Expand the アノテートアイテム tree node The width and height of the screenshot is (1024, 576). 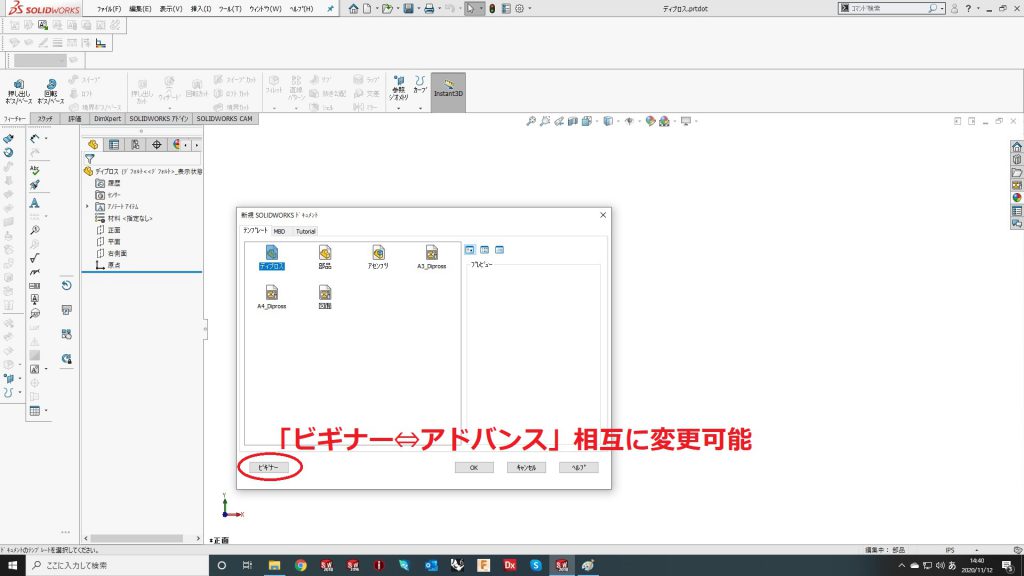(88, 206)
